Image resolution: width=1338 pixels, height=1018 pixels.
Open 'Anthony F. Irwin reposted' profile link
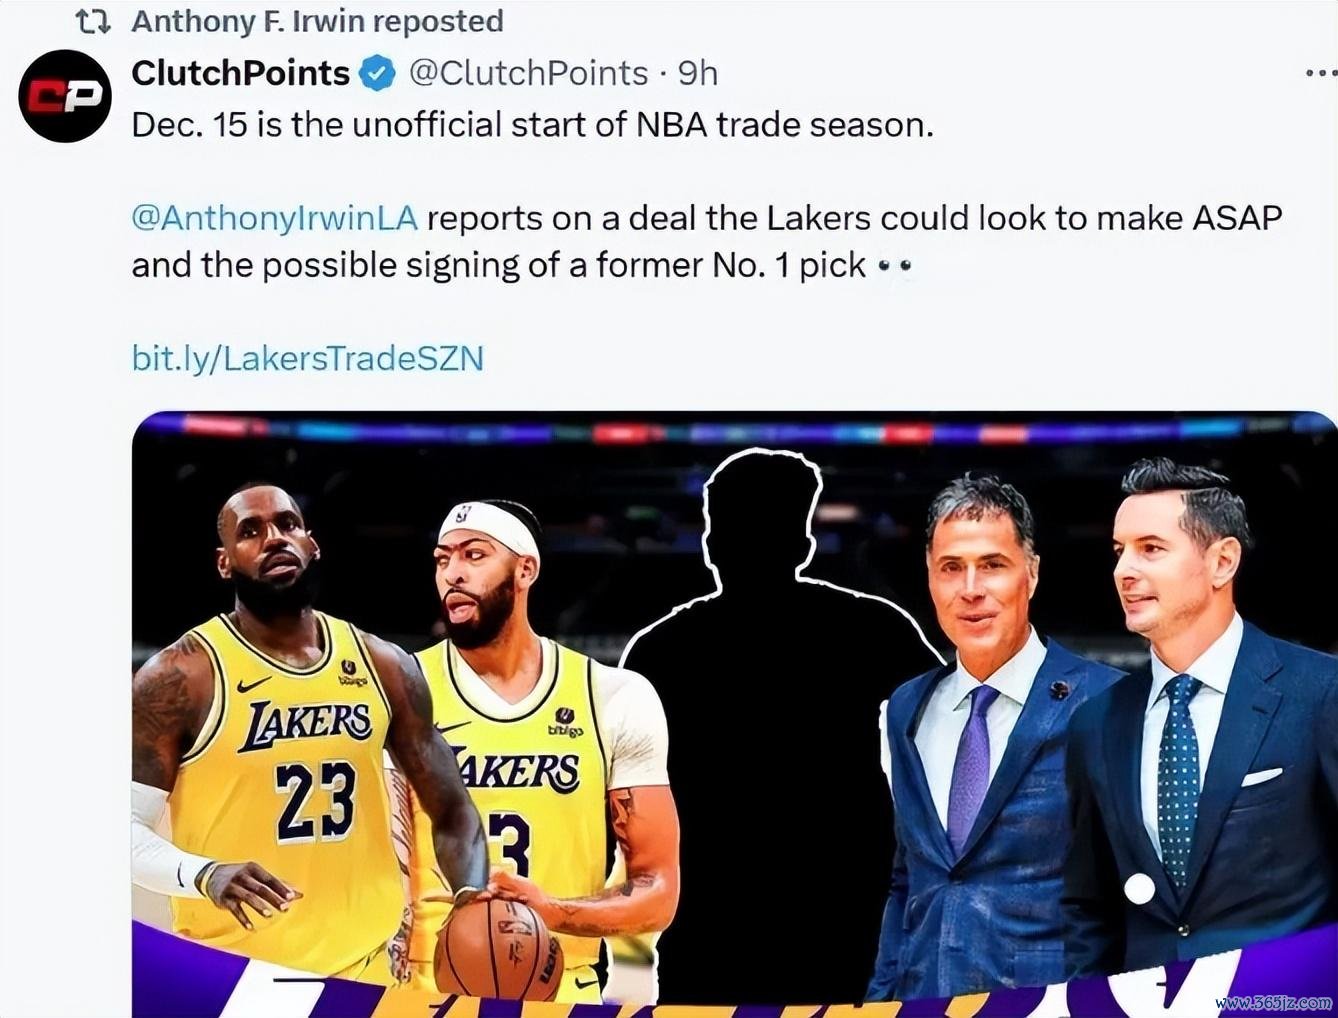[x=317, y=21]
